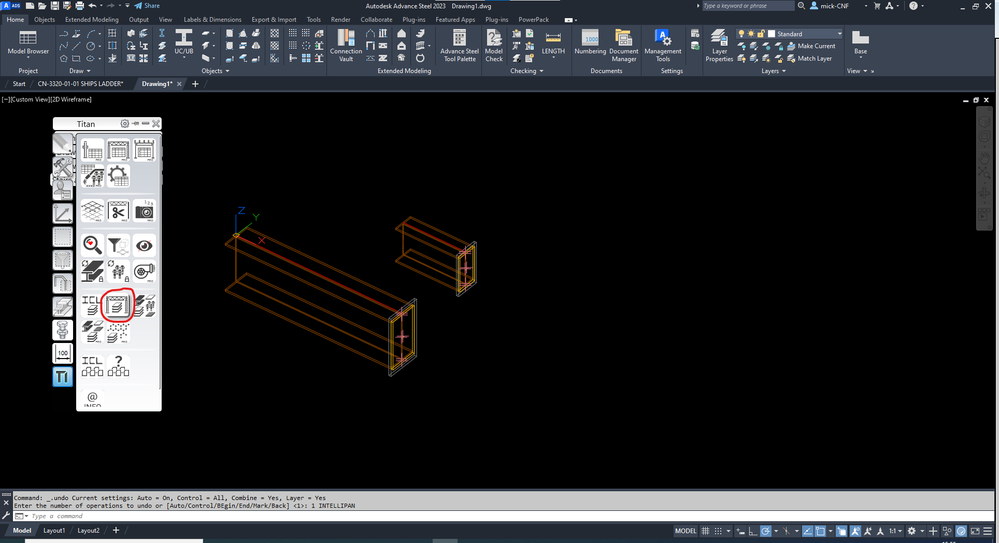
Task: Open the PowerPack ribbon tab
Action: [533, 20]
